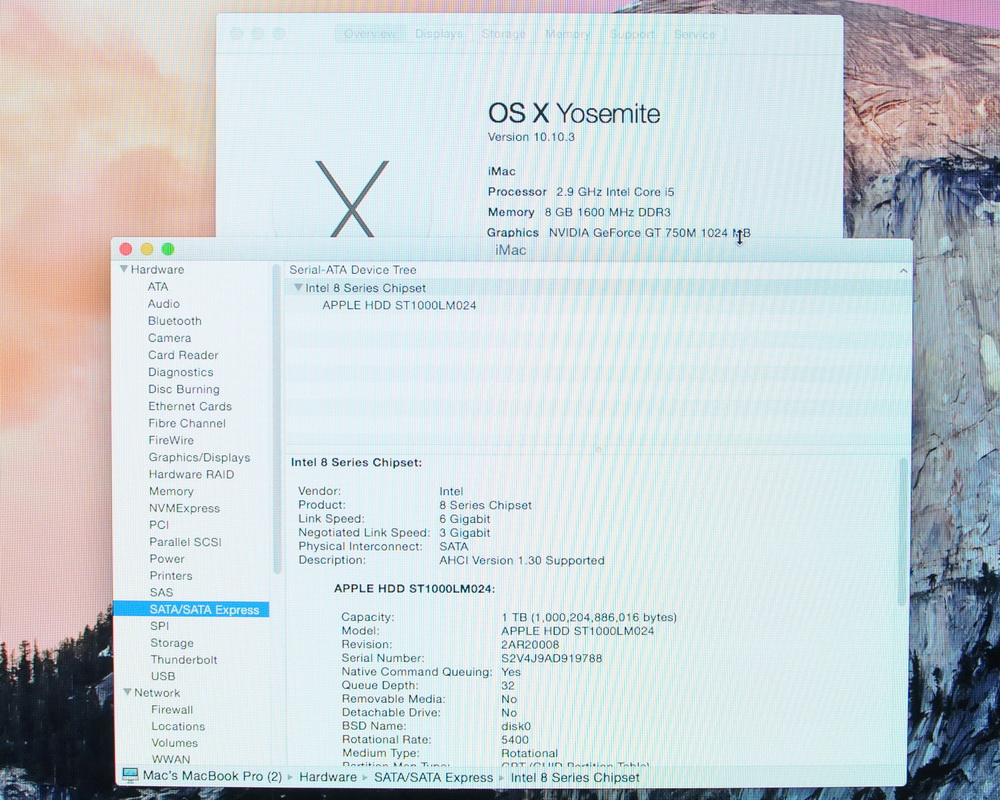Screen dimensions: 1000x800
Task: Switch to Overview tab in About This Mac
Action: (370, 34)
